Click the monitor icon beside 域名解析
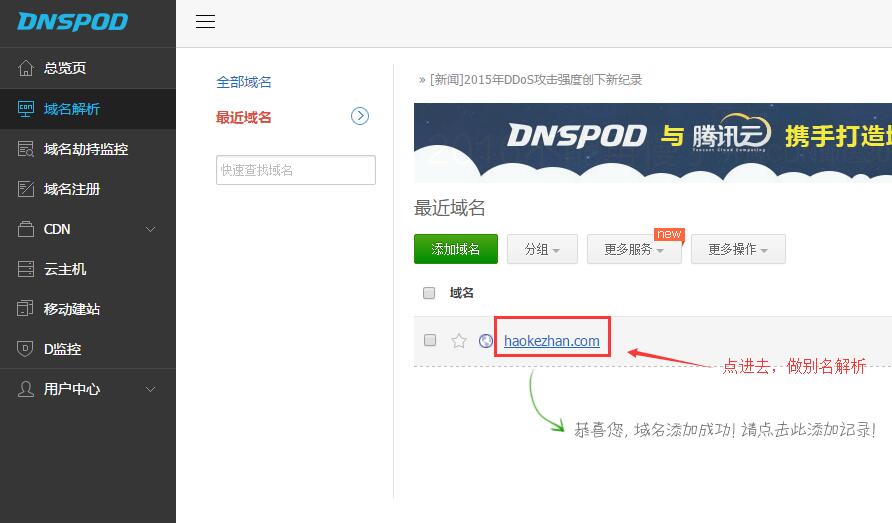The width and height of the screenshot is (892, 523). click(26, 109)
